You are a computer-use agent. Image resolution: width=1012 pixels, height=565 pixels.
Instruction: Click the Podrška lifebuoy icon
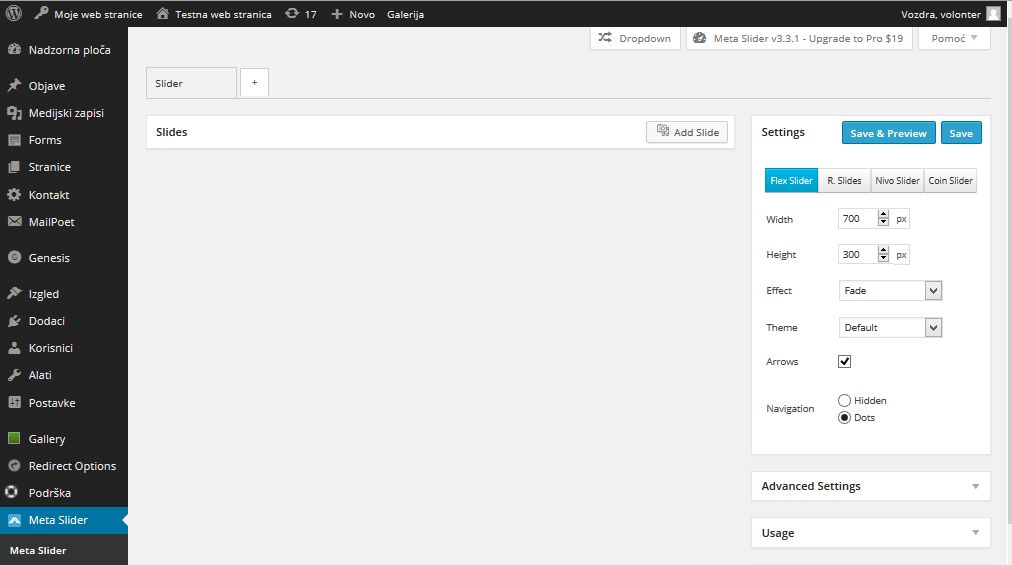tap(12, 492)
